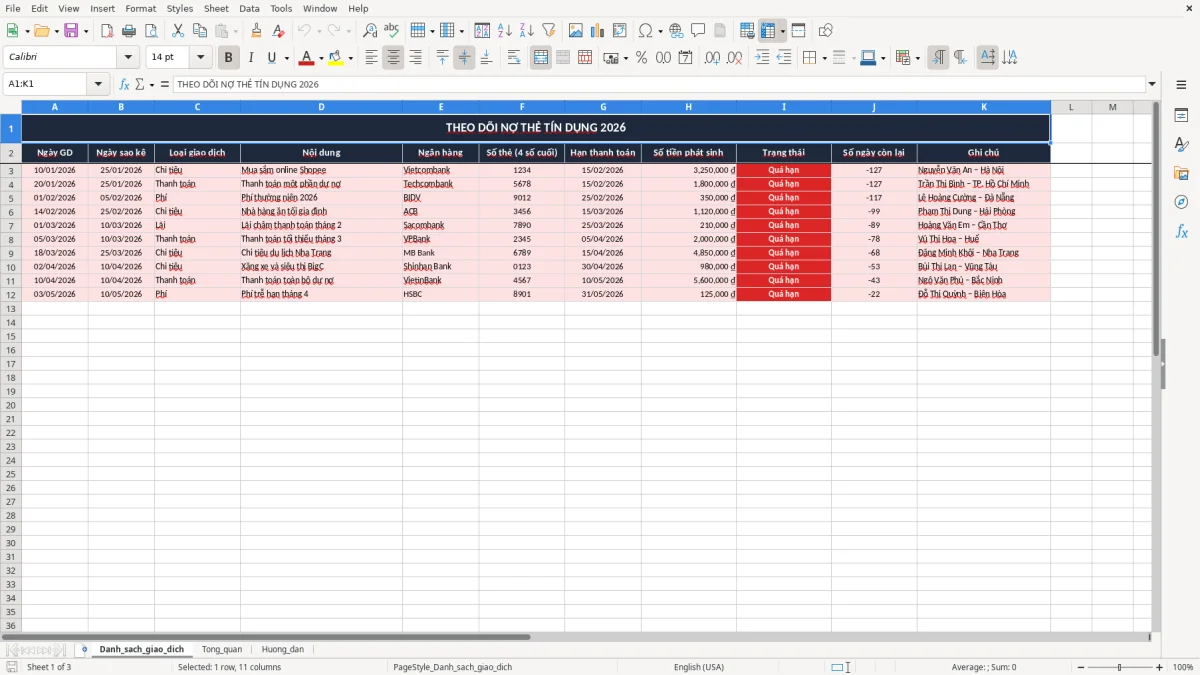This screenshot has width=1200, height=675.
Task: Insert draw shapes
Action: (x=826, y=31)
